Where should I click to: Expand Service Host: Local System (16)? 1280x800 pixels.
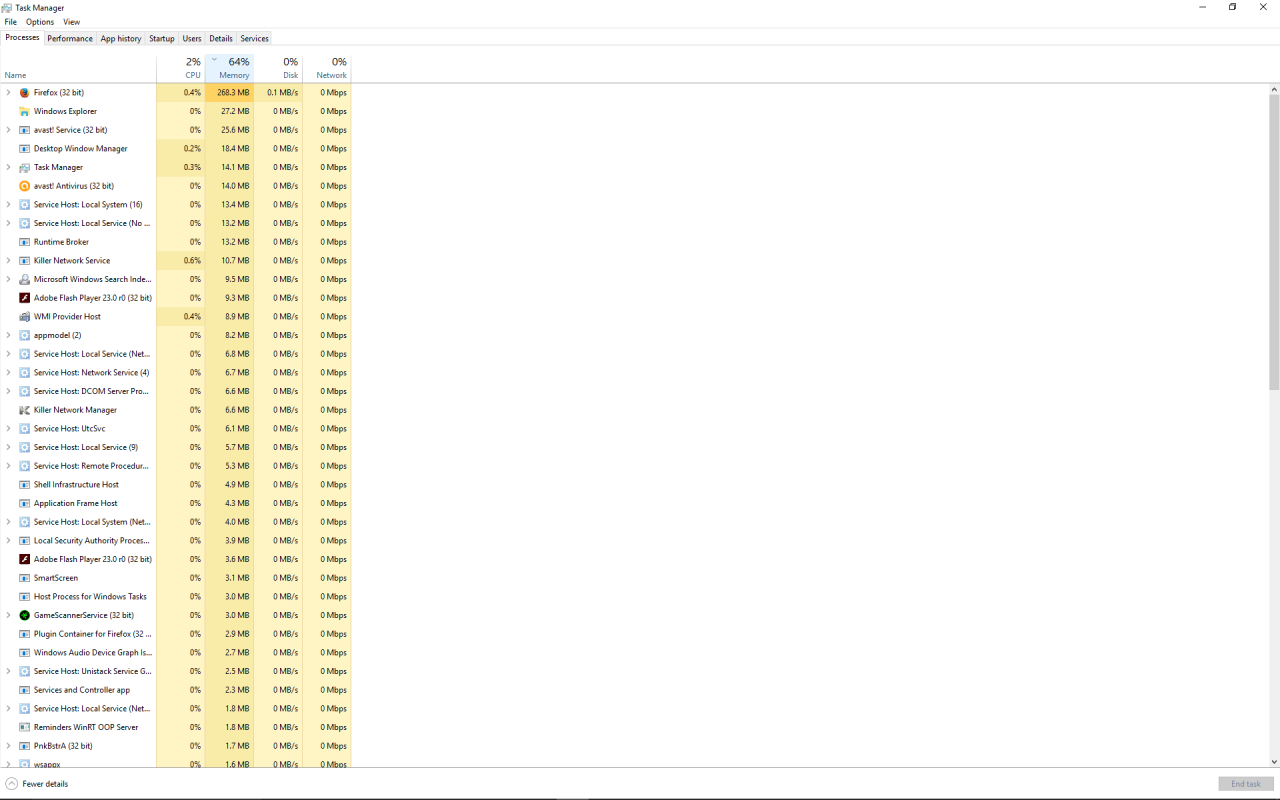pos(9,204)
